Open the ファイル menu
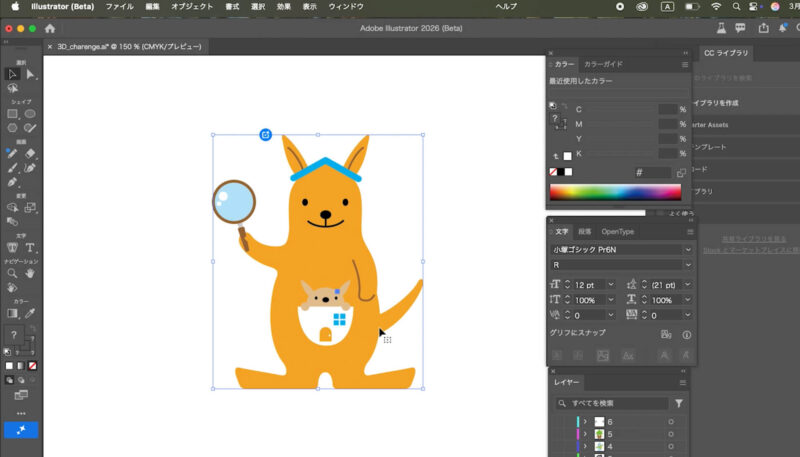 coord(119,7)
